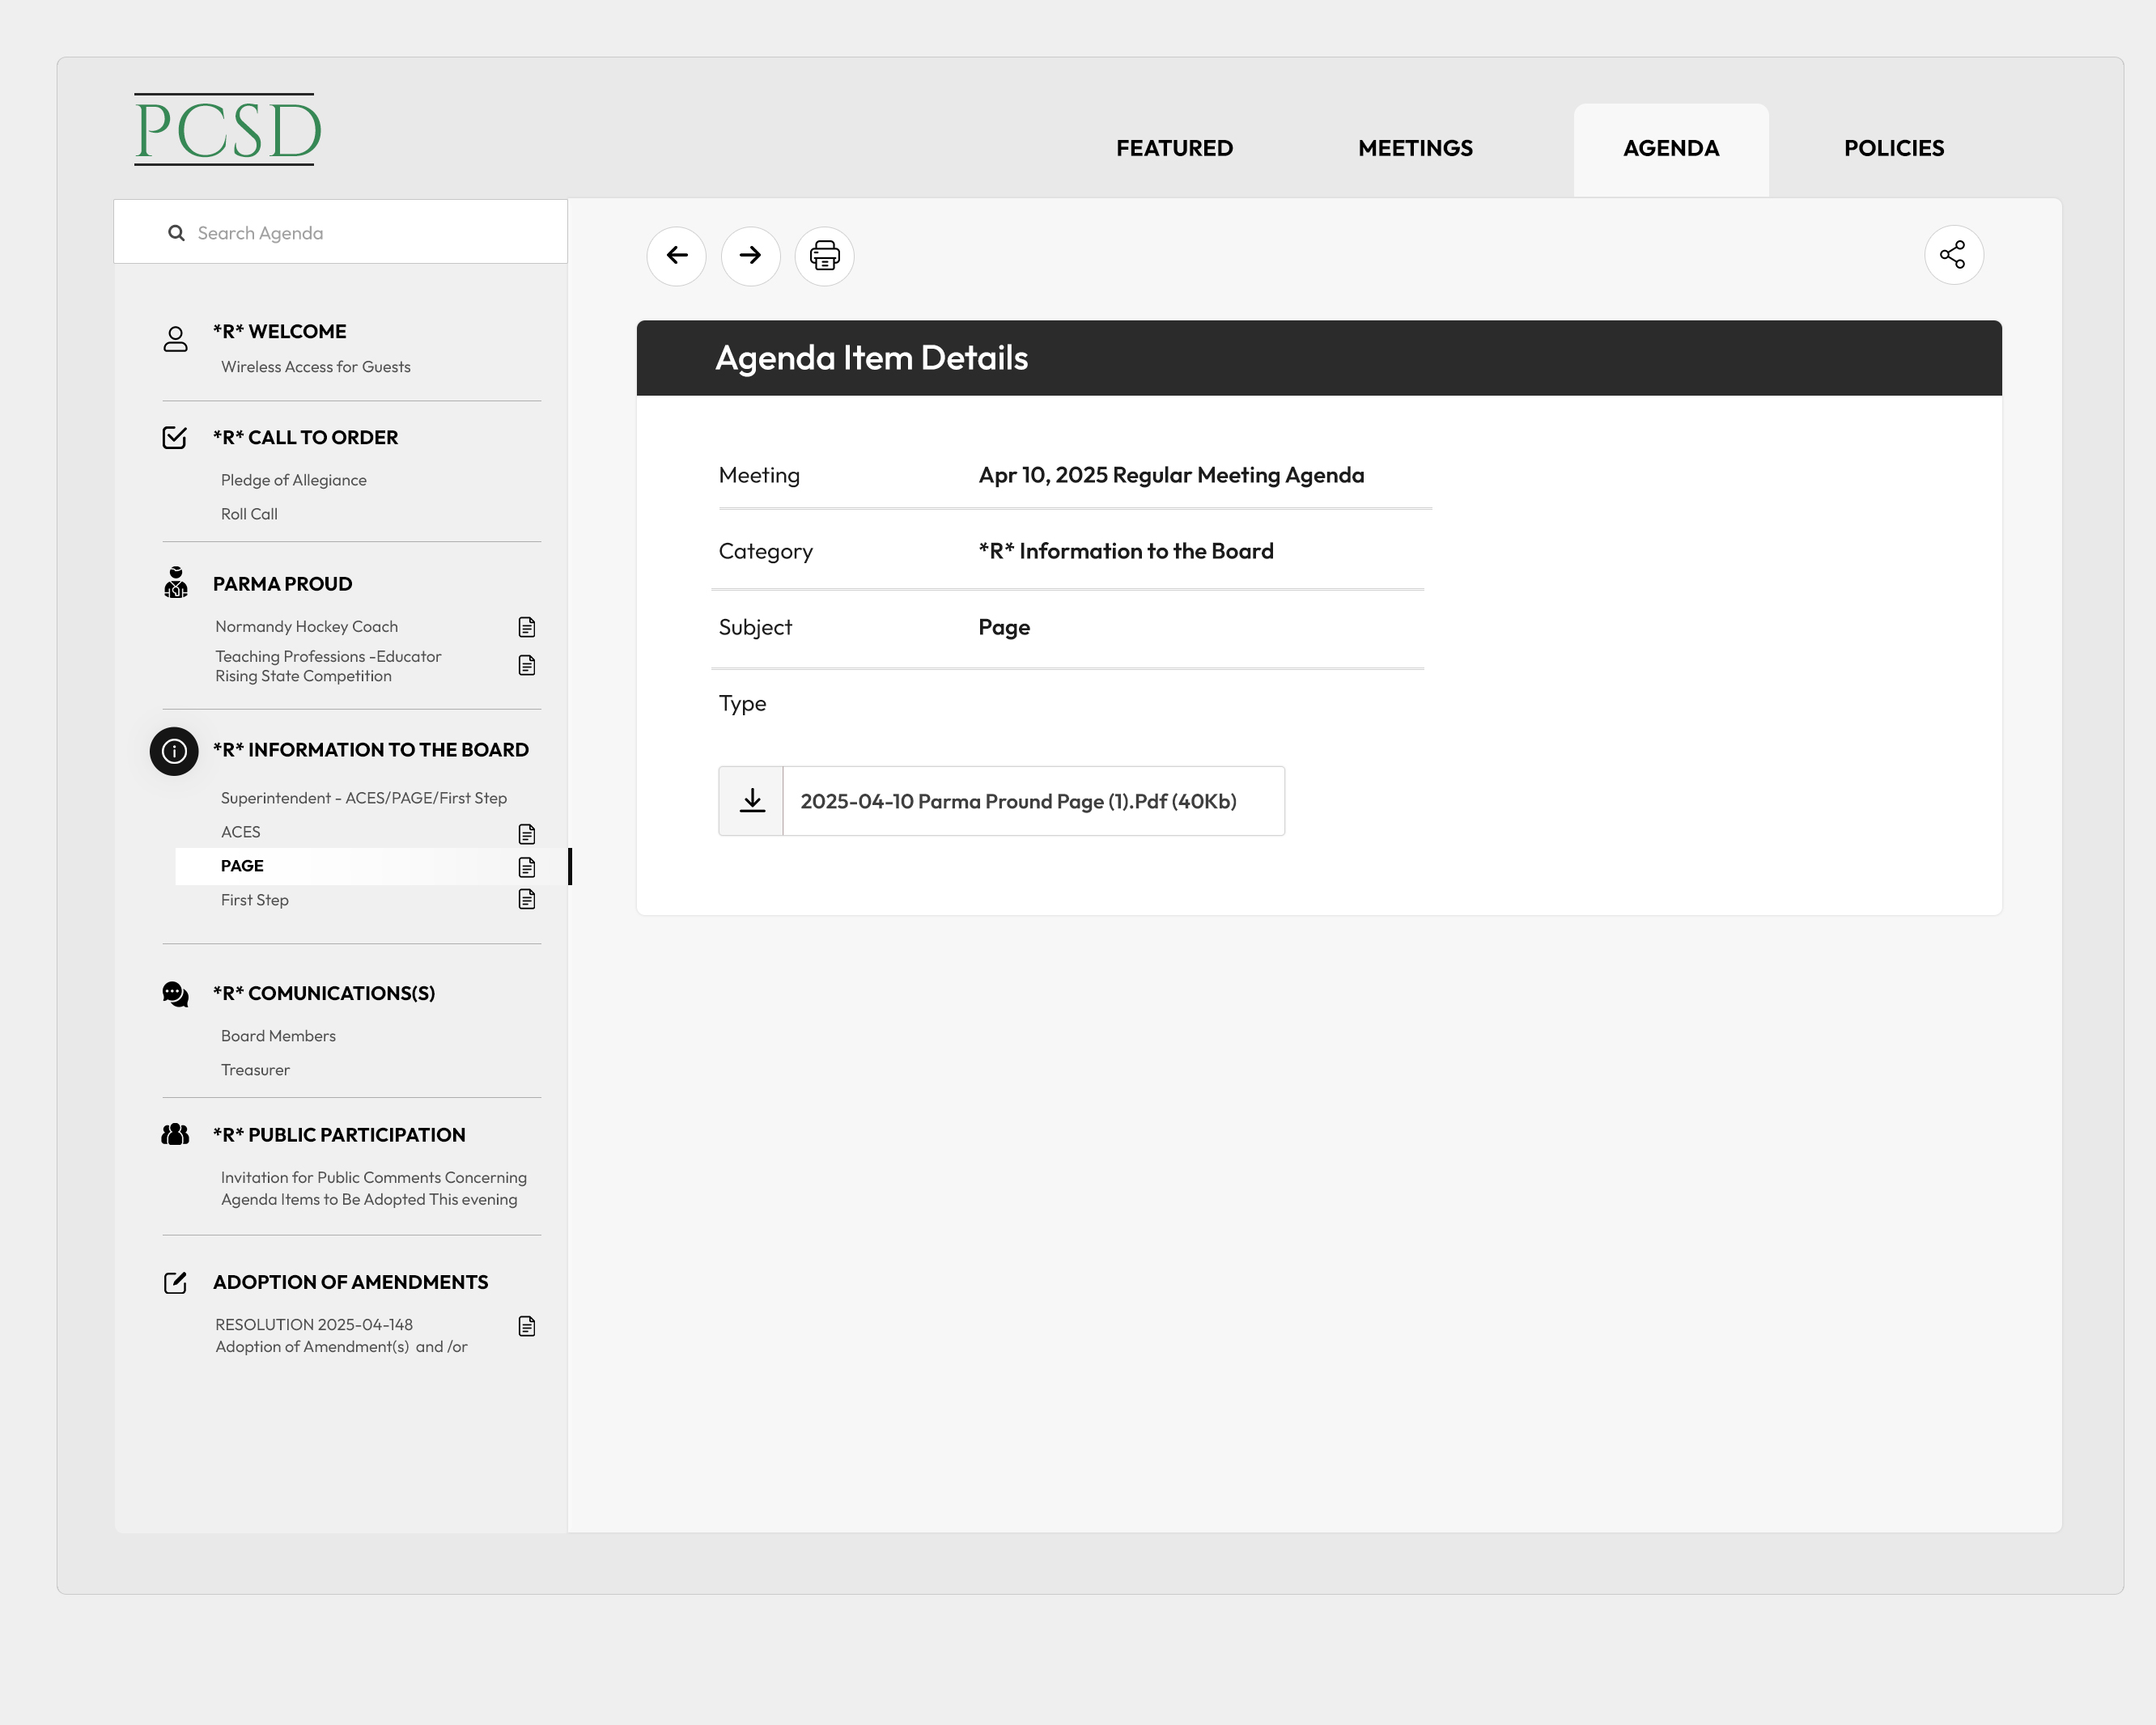This screenshot has width=2156, height=1725.
Task: Open the document icon next to ACES
Action: [x=526, y=833]
